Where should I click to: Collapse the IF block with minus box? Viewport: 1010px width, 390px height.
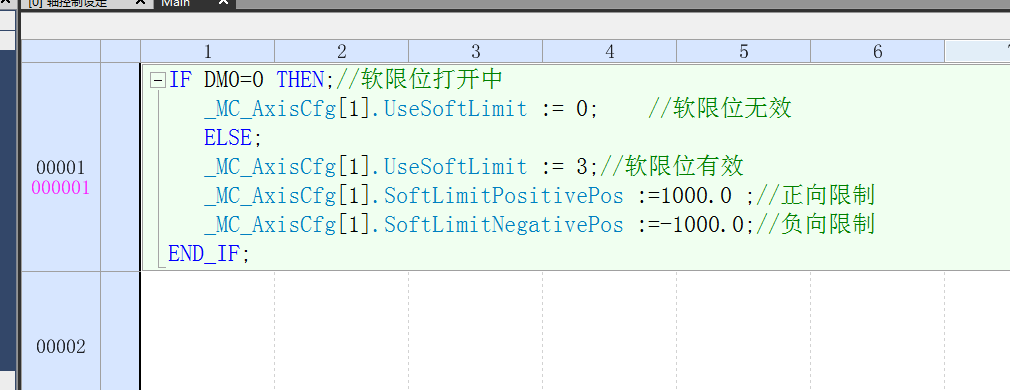158,81
